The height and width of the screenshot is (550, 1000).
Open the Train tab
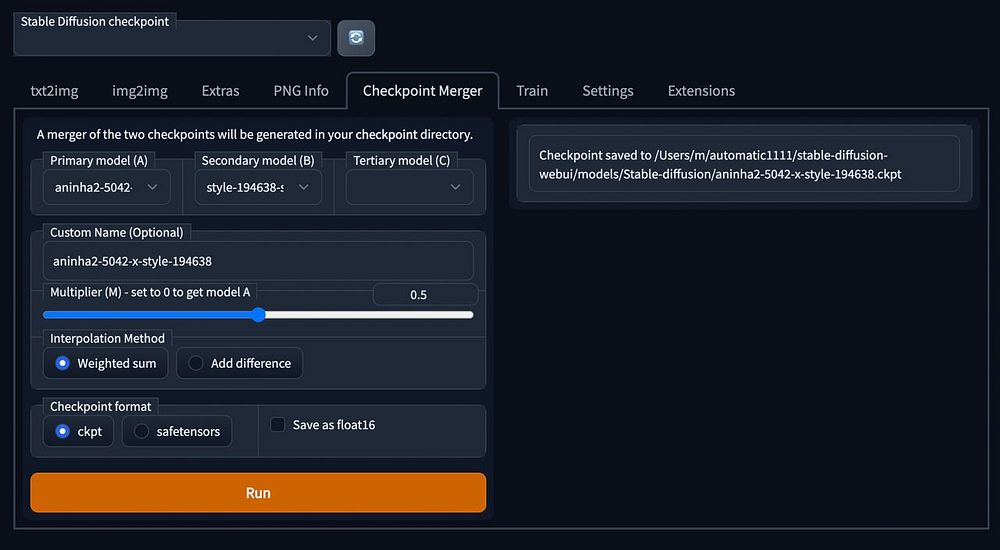pyautogui.click(x=532, y=90)
